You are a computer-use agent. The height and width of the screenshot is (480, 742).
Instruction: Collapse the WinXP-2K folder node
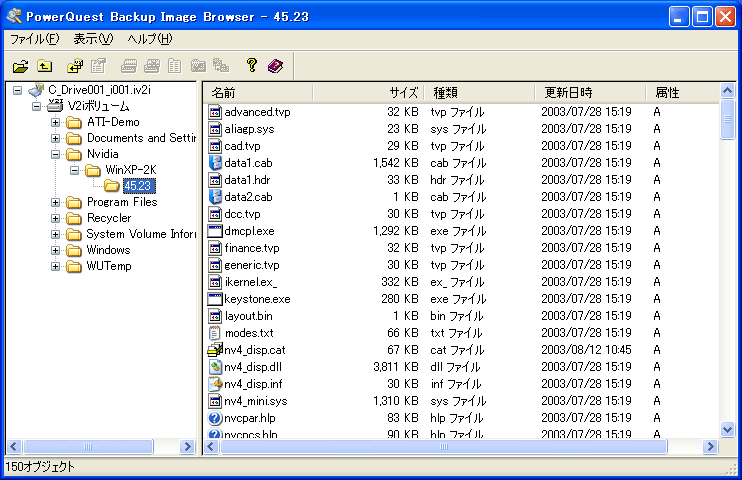pyautogui.click(x=74, y=170)
